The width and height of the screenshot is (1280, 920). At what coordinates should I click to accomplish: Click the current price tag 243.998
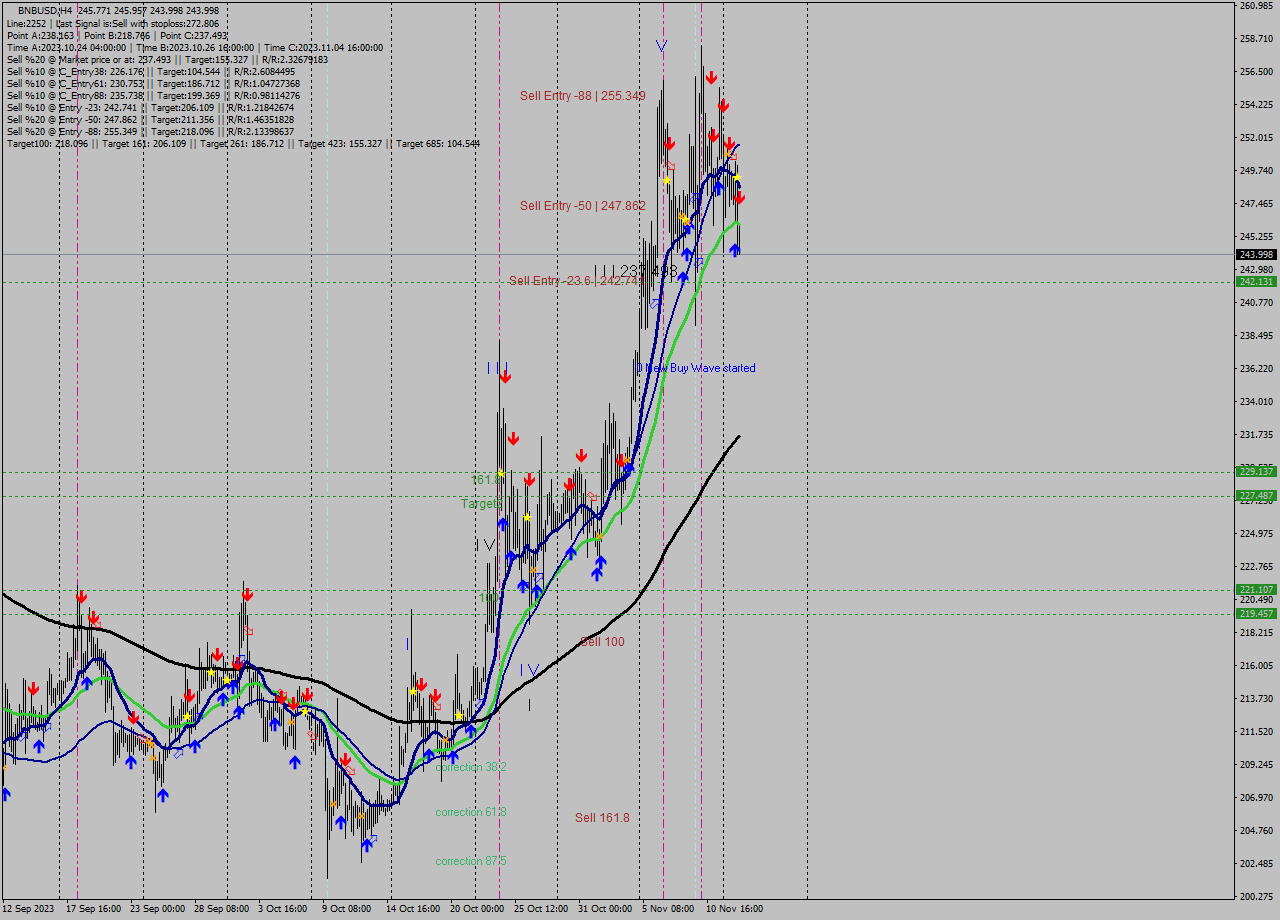[1257, 254]
